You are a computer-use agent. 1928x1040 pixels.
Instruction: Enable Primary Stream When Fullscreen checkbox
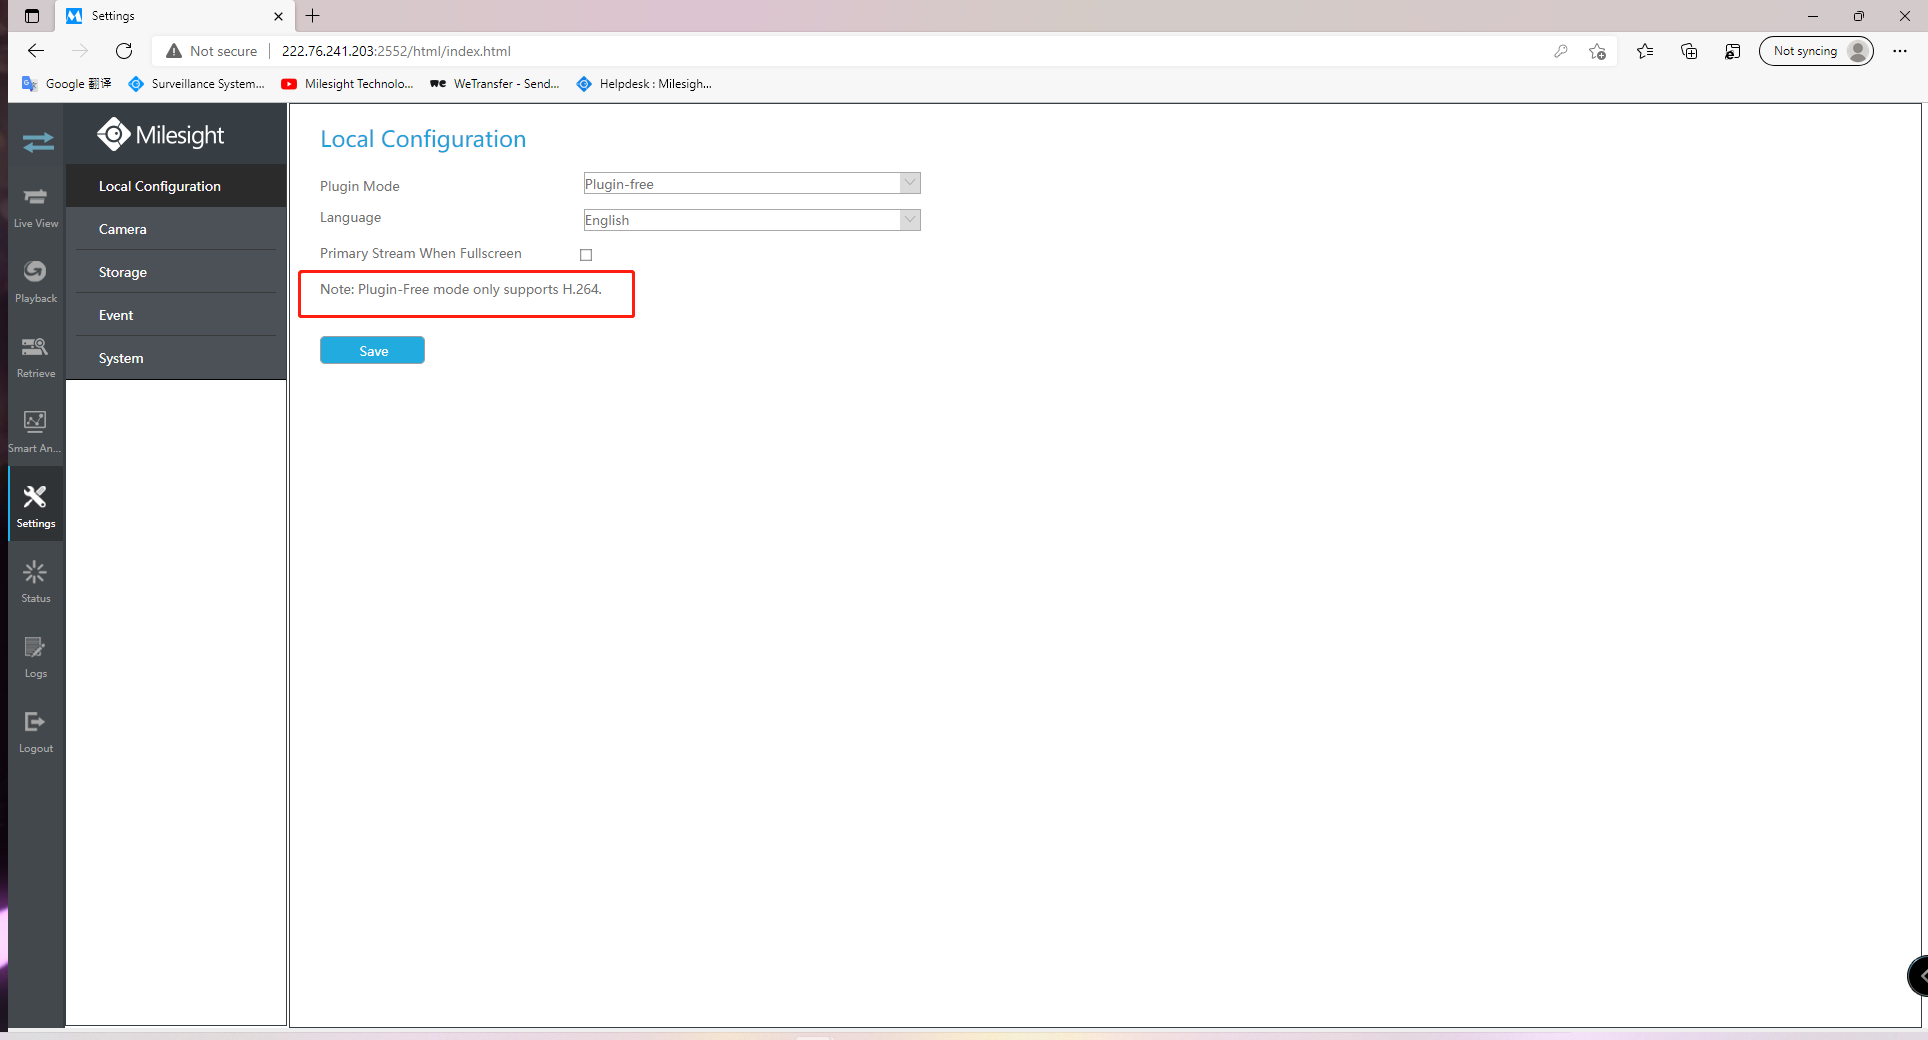coord(586,255)
